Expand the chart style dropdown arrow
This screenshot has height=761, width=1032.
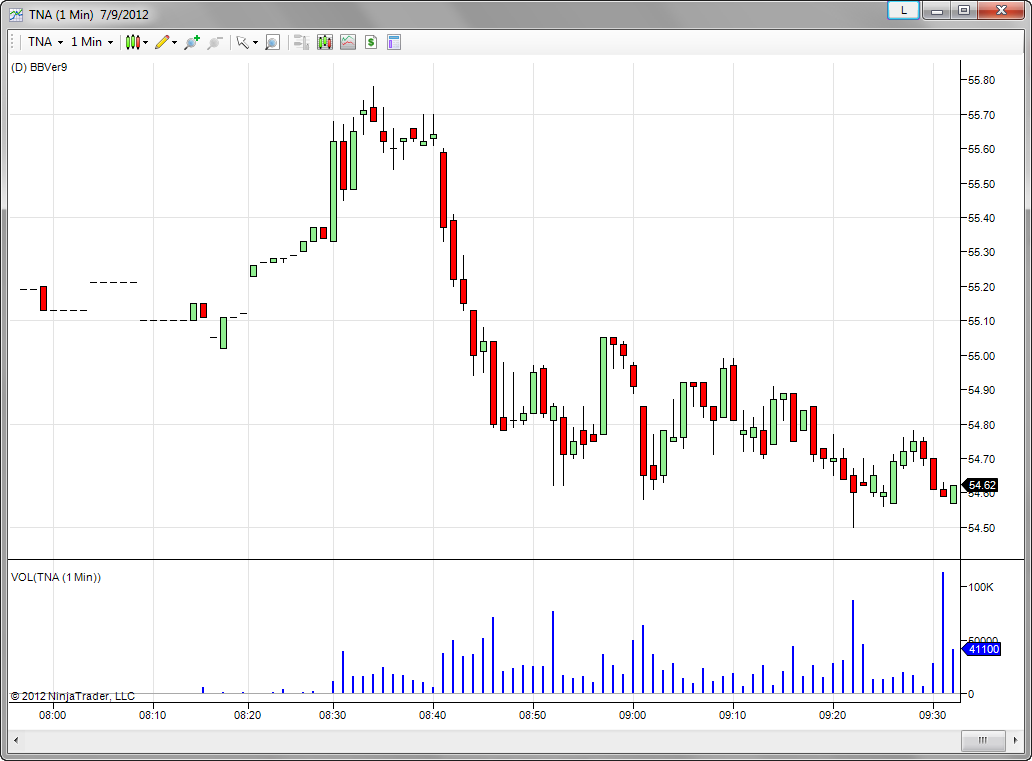tap(145, 42)
